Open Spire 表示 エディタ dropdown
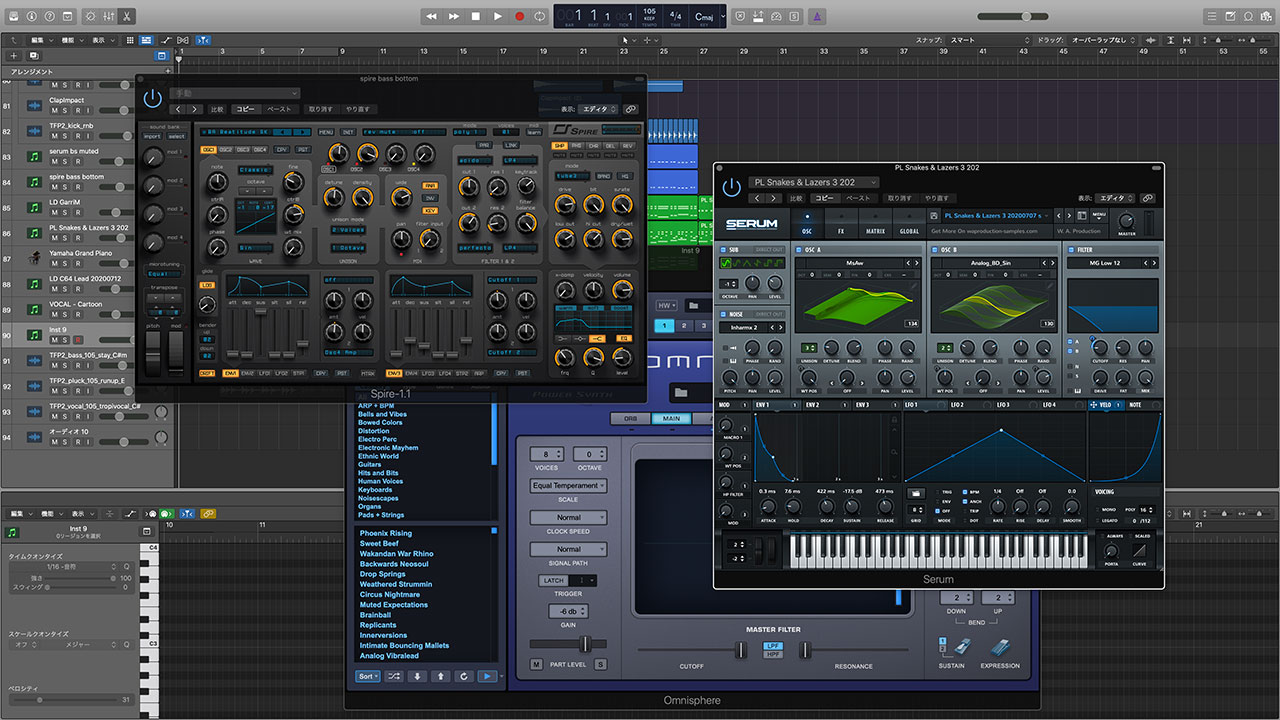Screen dimensions: 1280x720 [x=599, y=109]
